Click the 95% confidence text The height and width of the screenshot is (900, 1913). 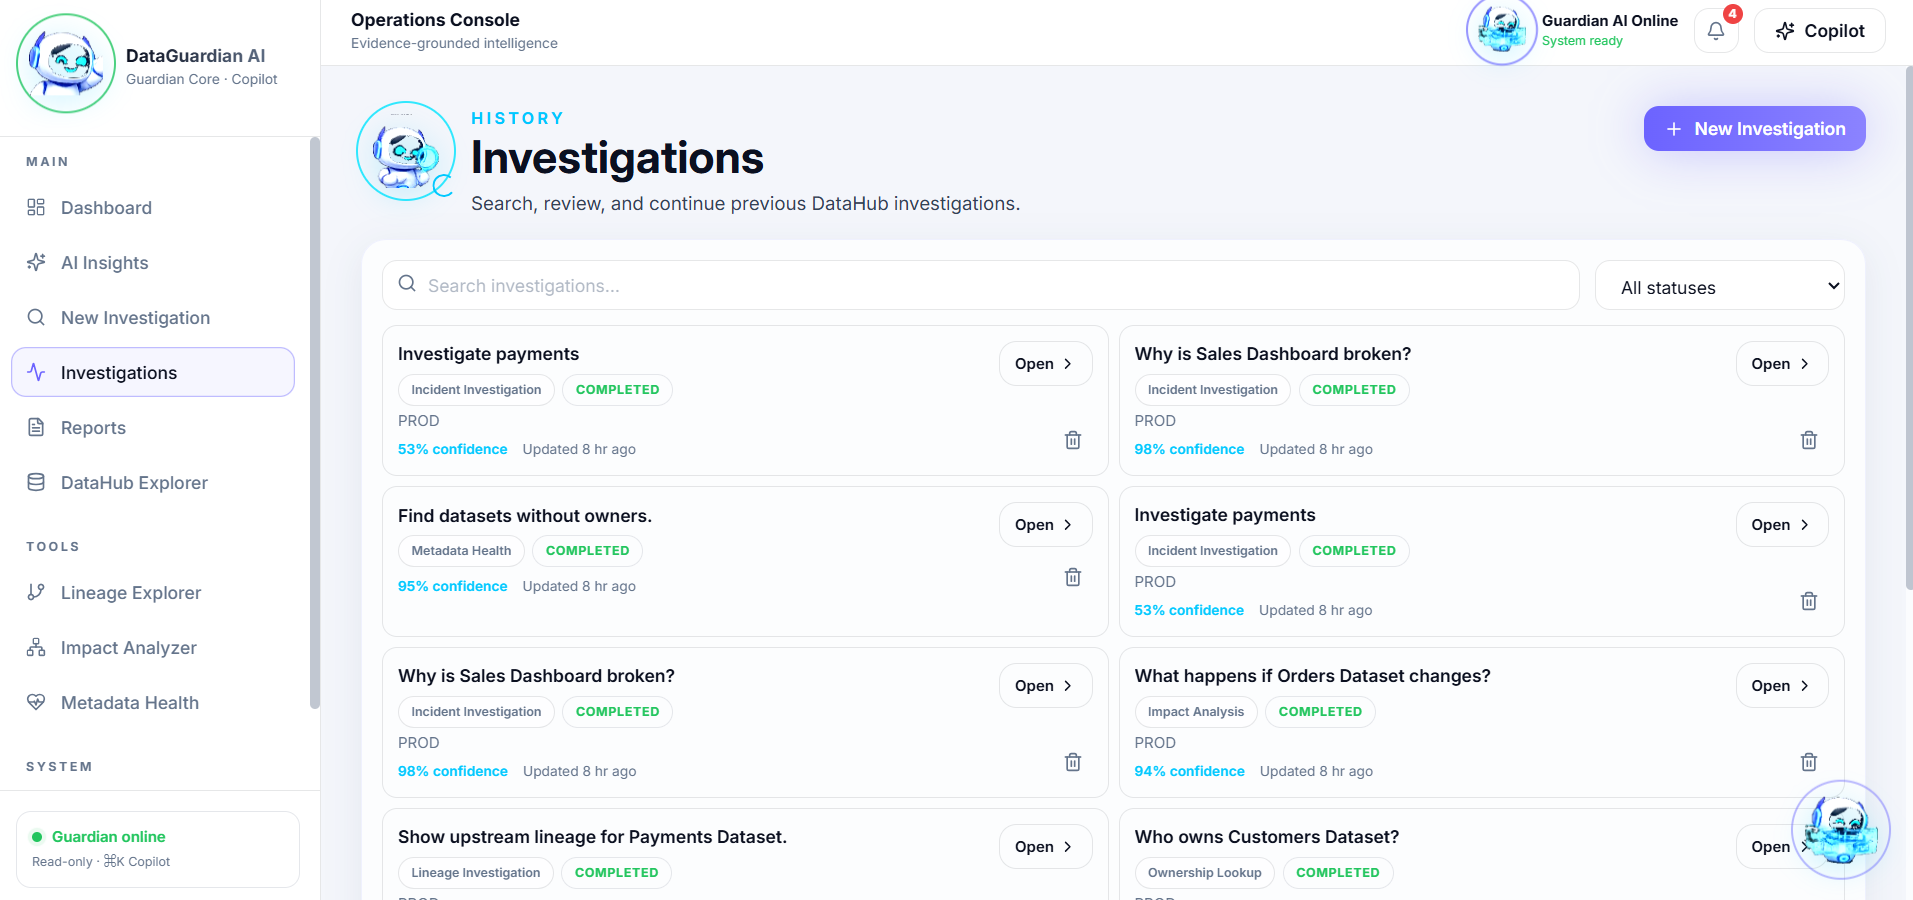[x=453, y=586]
